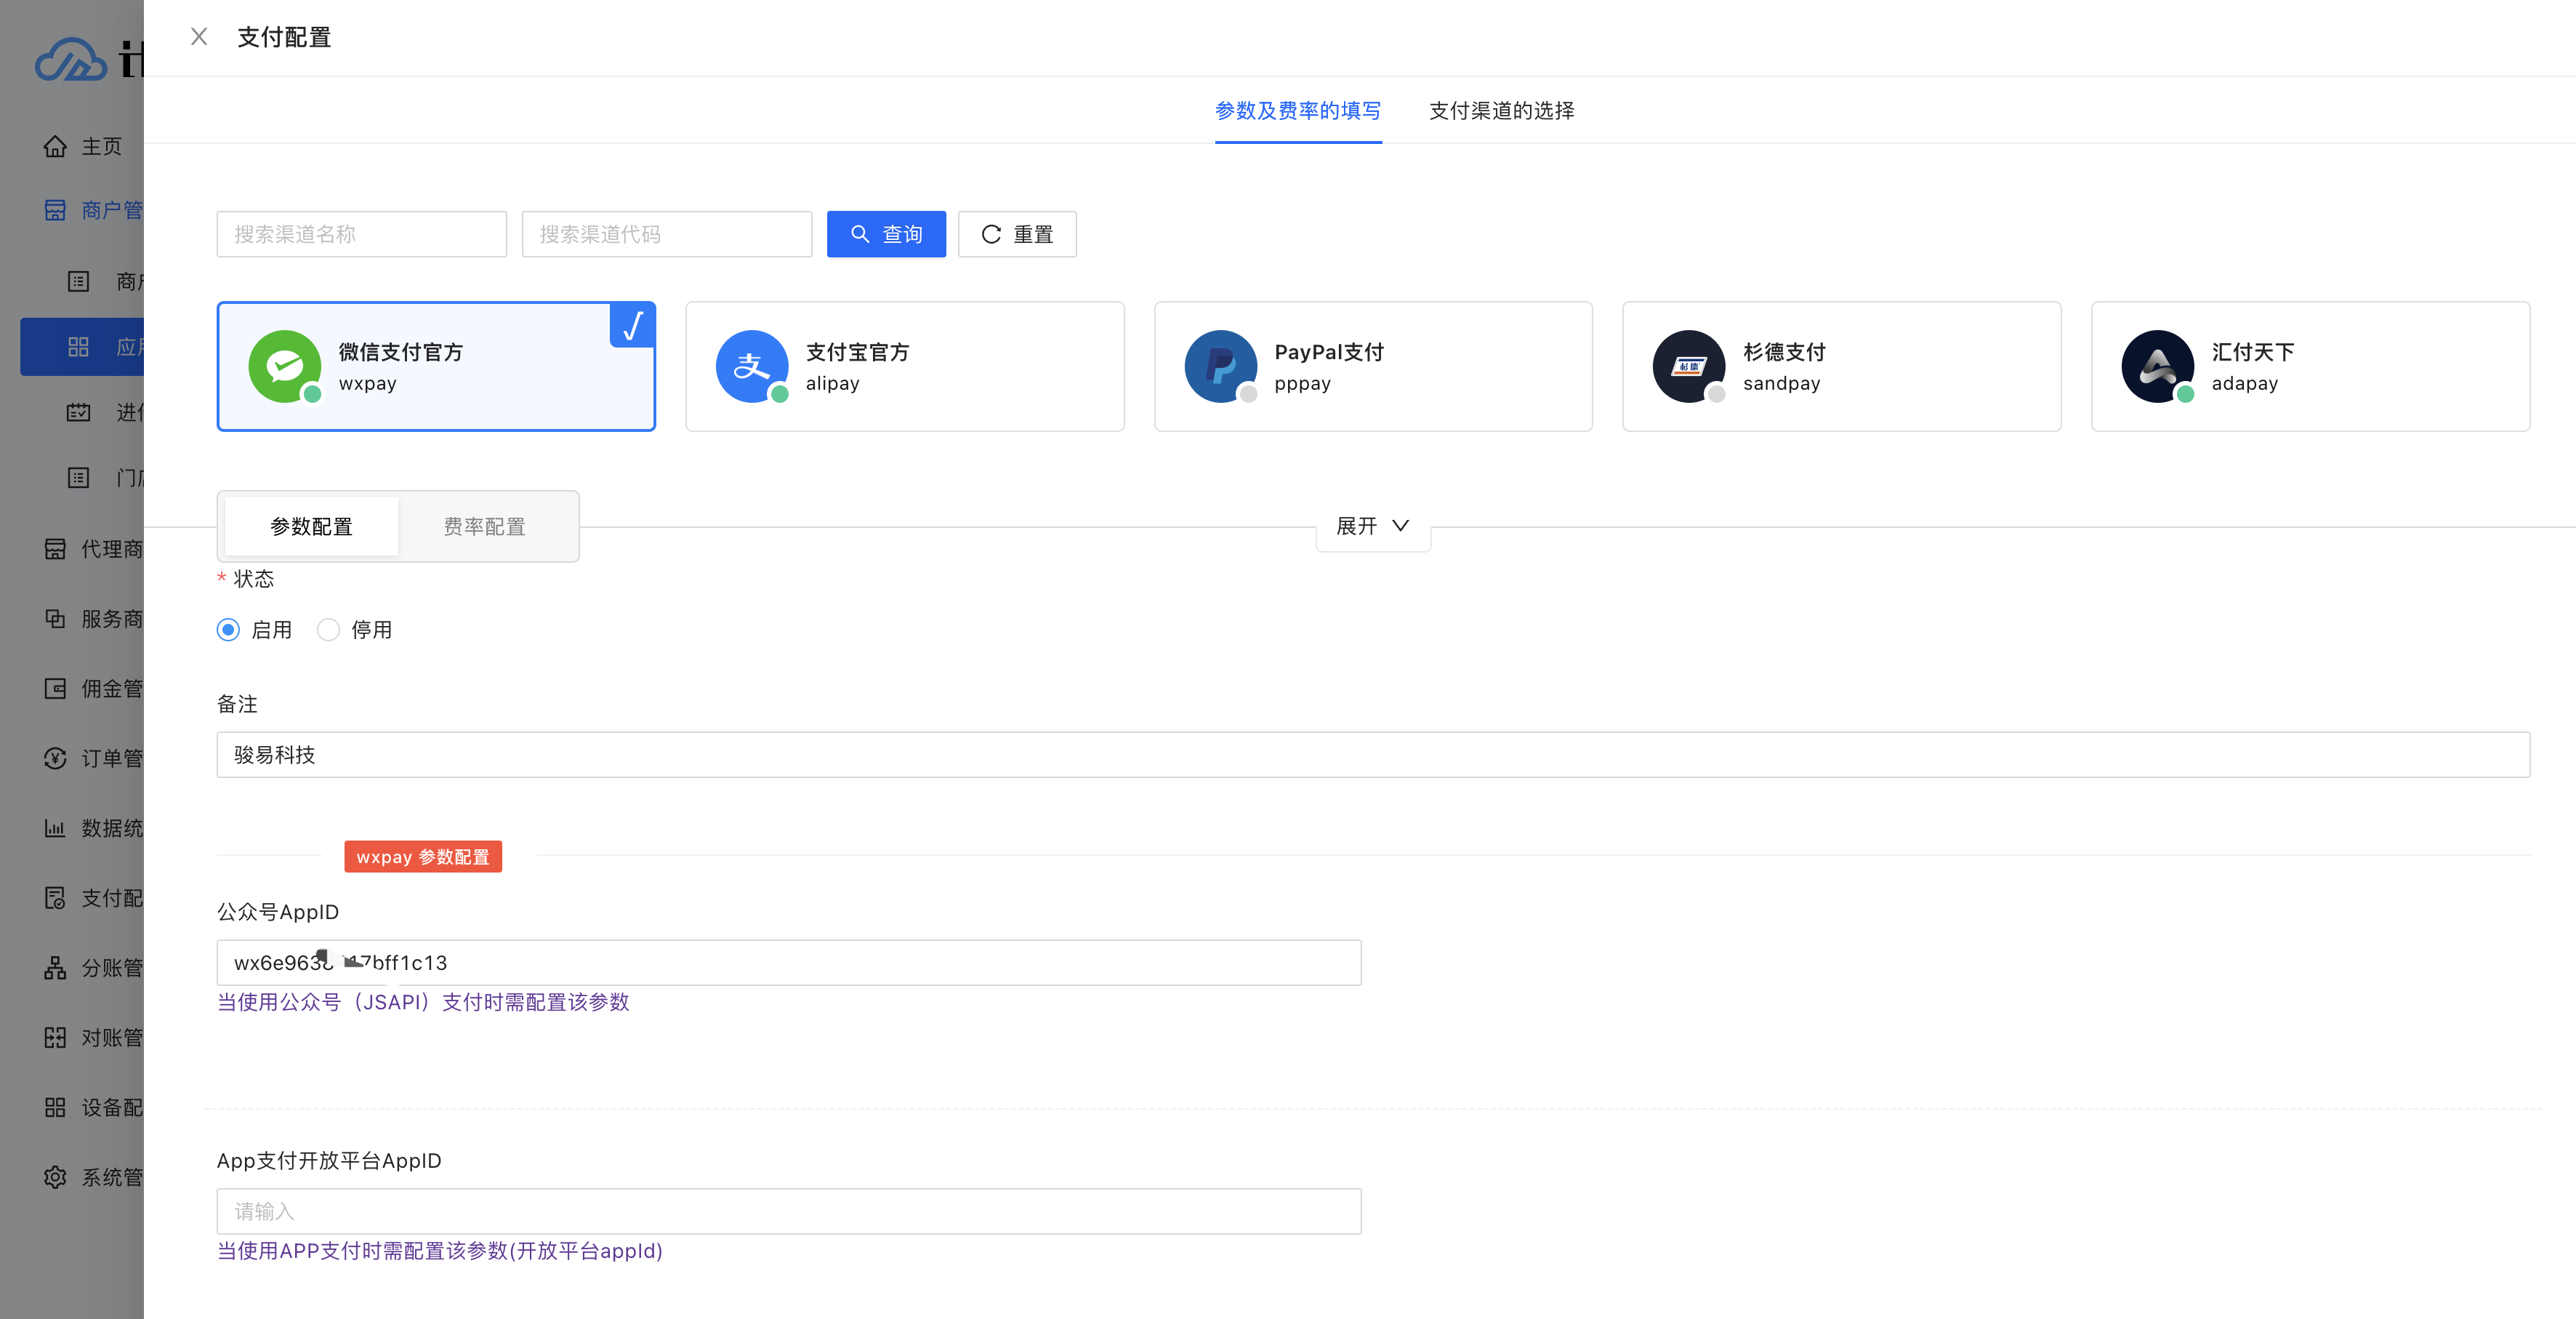Open the 费率配置 tab
2576x1319 pixels.
click(x=485, y=527)
